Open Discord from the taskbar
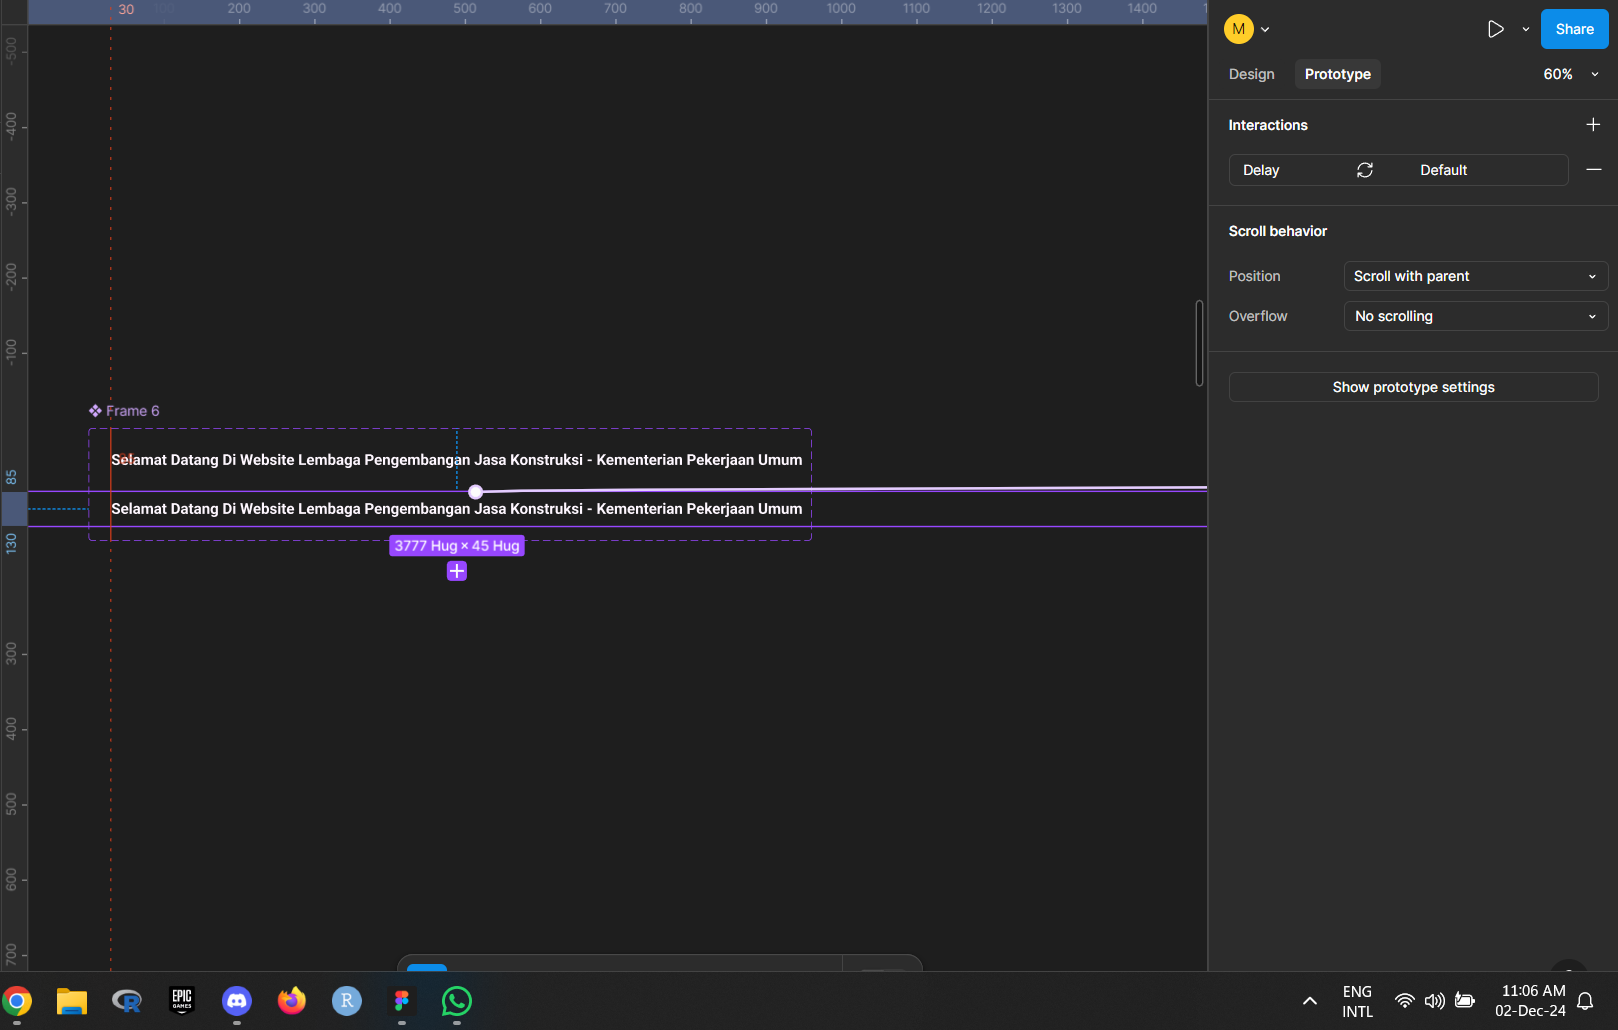This screenshot has width=1618, height=1030. (237, 1000)
